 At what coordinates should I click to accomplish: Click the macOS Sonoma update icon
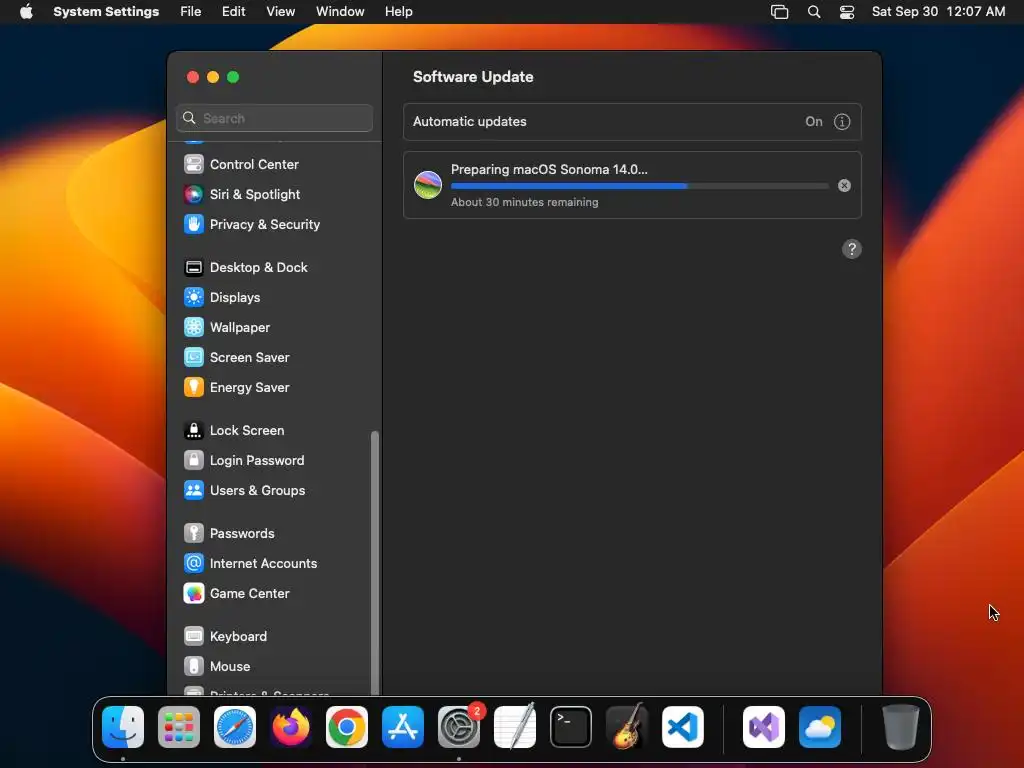pyautogui.click(x=428, y=185)
